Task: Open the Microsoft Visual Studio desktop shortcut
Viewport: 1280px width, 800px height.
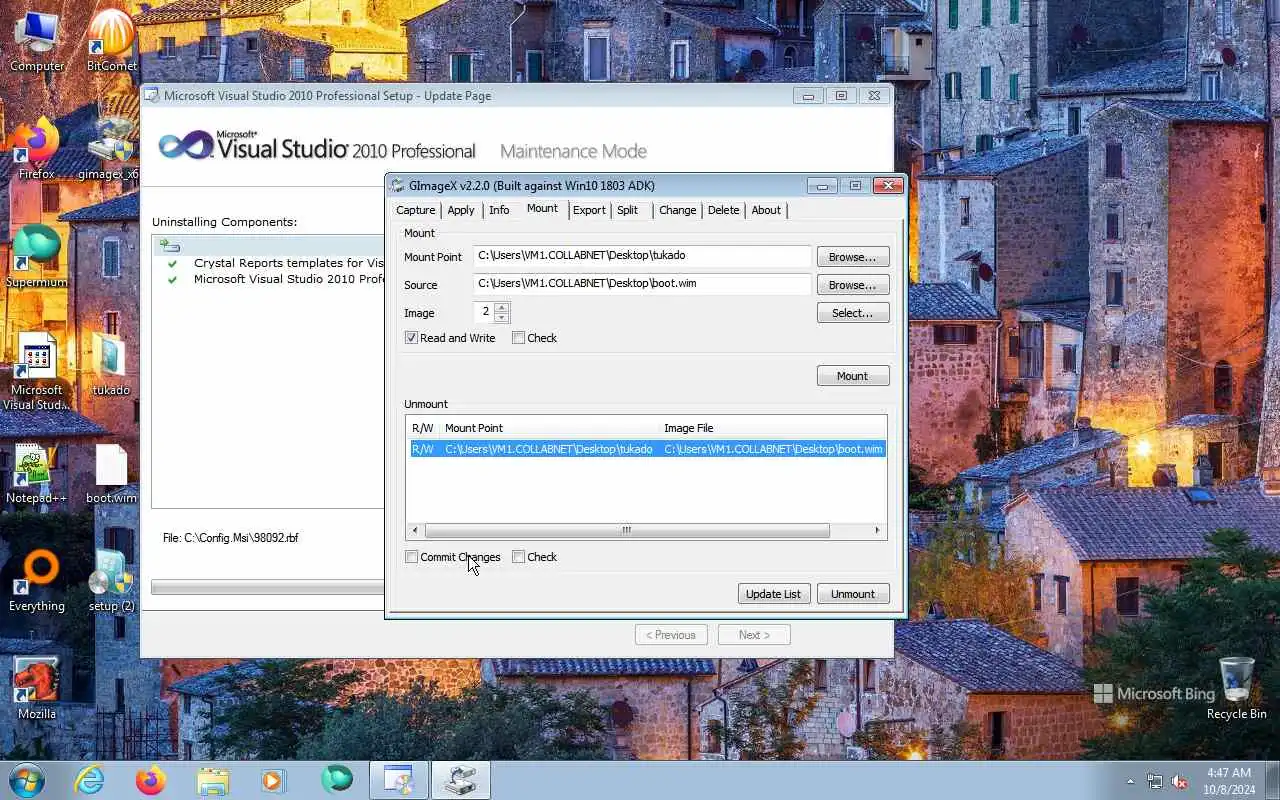Action: pos(37,372)
